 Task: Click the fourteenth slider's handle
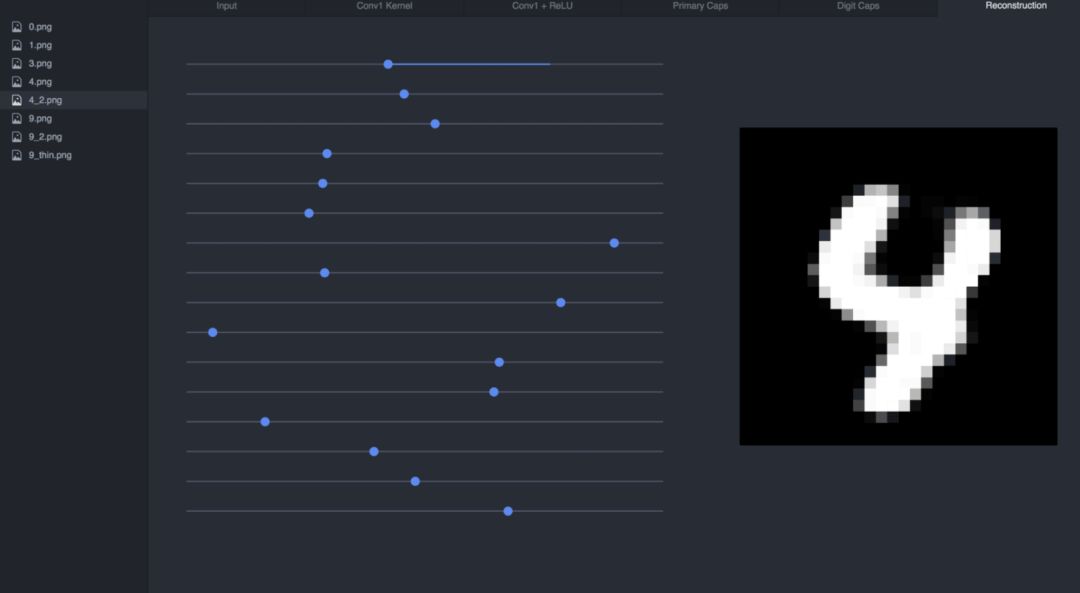[x=373, y=452]
